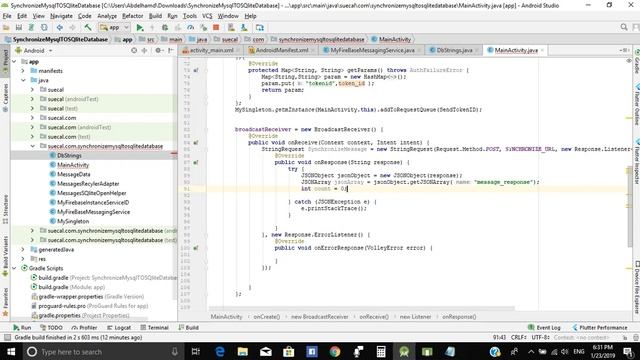640x360 pixels.
Task: Run the app with green play icon
Action: (x=140, y=27)
